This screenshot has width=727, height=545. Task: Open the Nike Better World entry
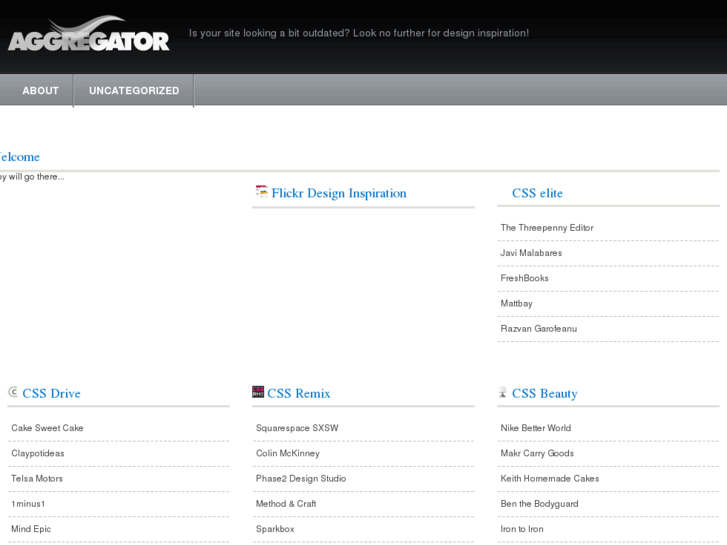pyautogui.click(x=536, y=428)
